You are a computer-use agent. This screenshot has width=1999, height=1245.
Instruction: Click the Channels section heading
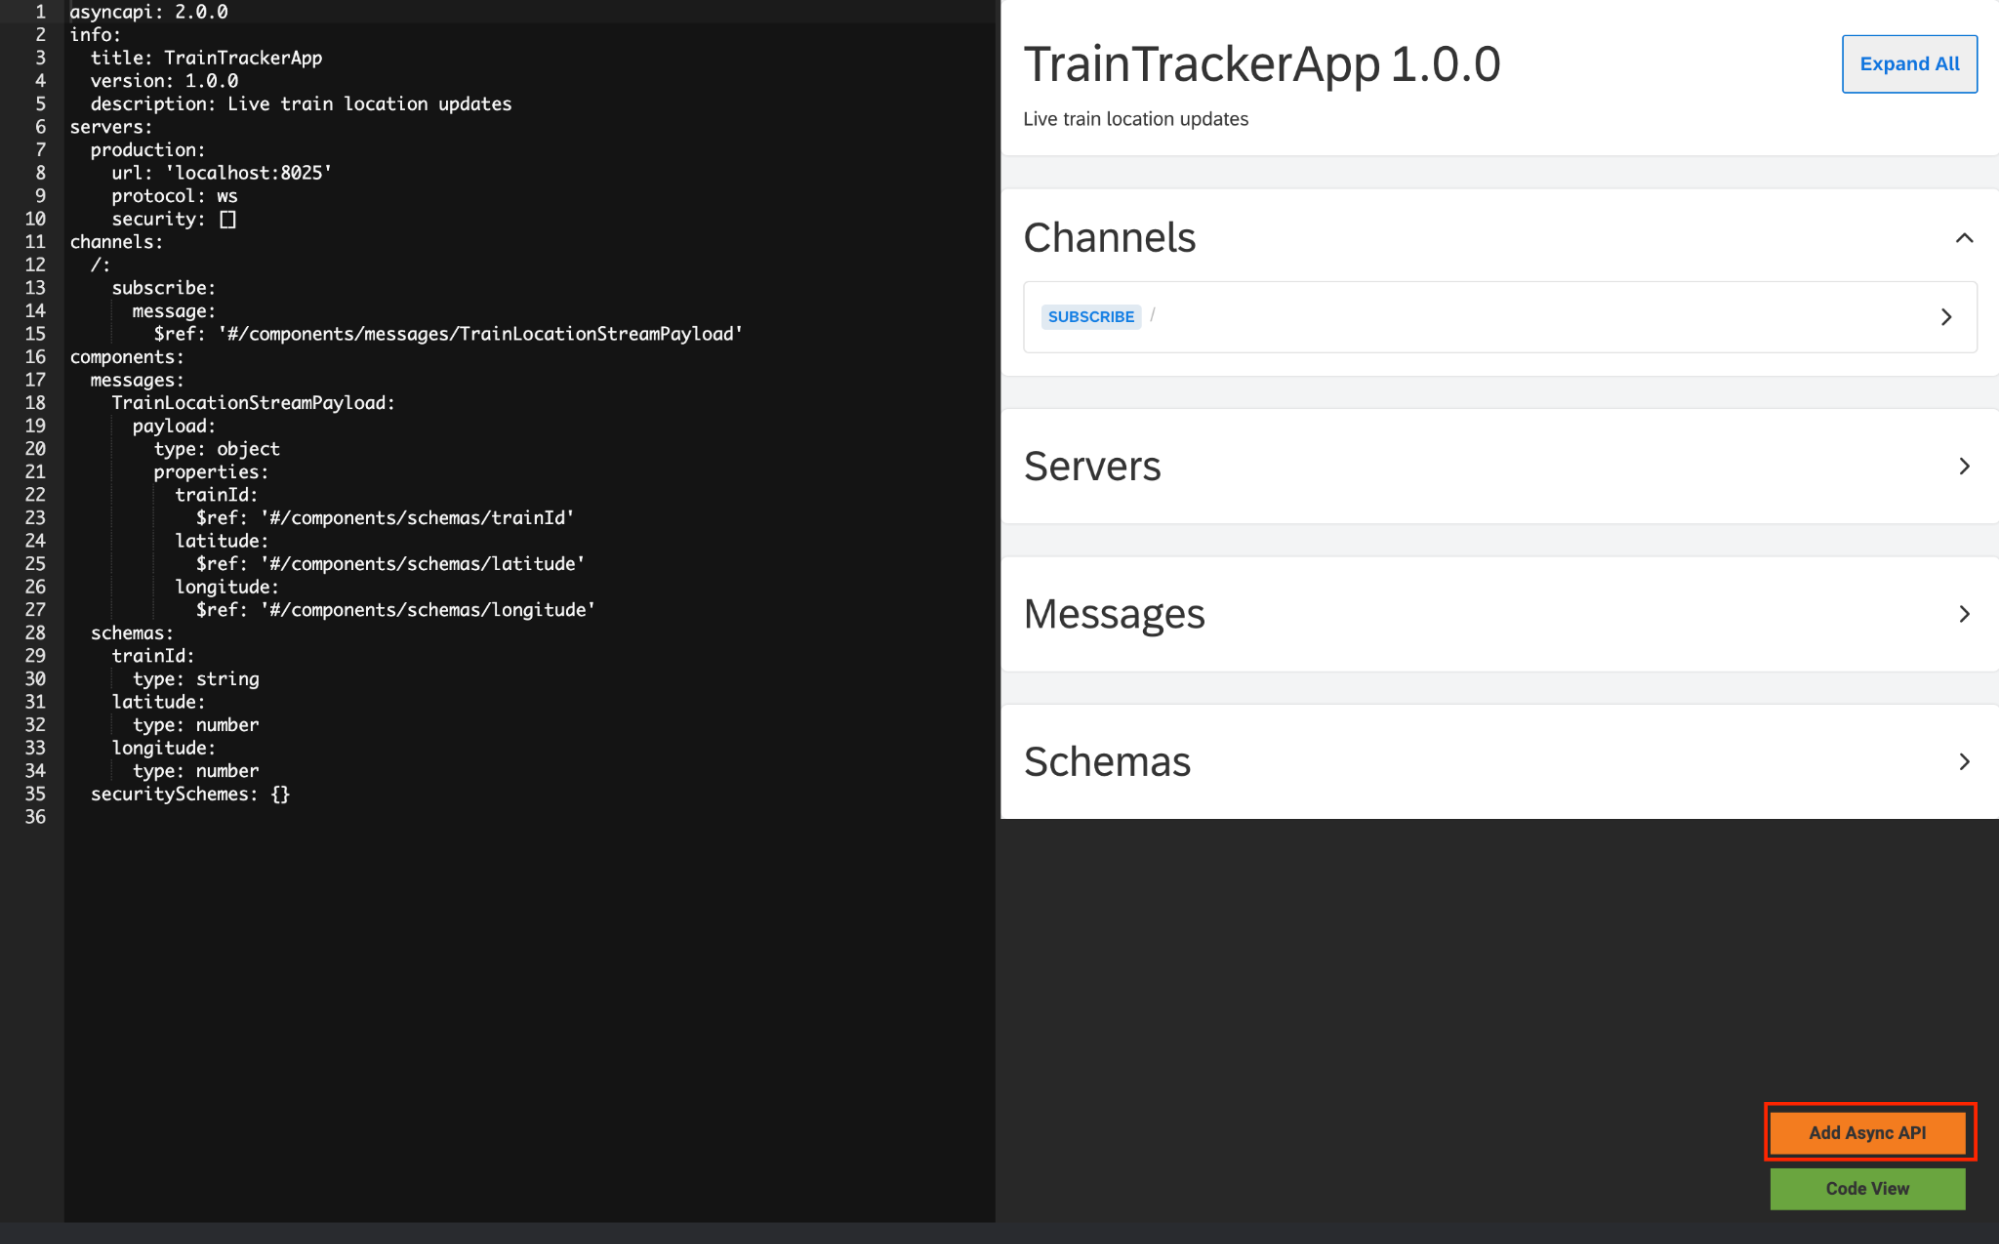pos(1109,238)
